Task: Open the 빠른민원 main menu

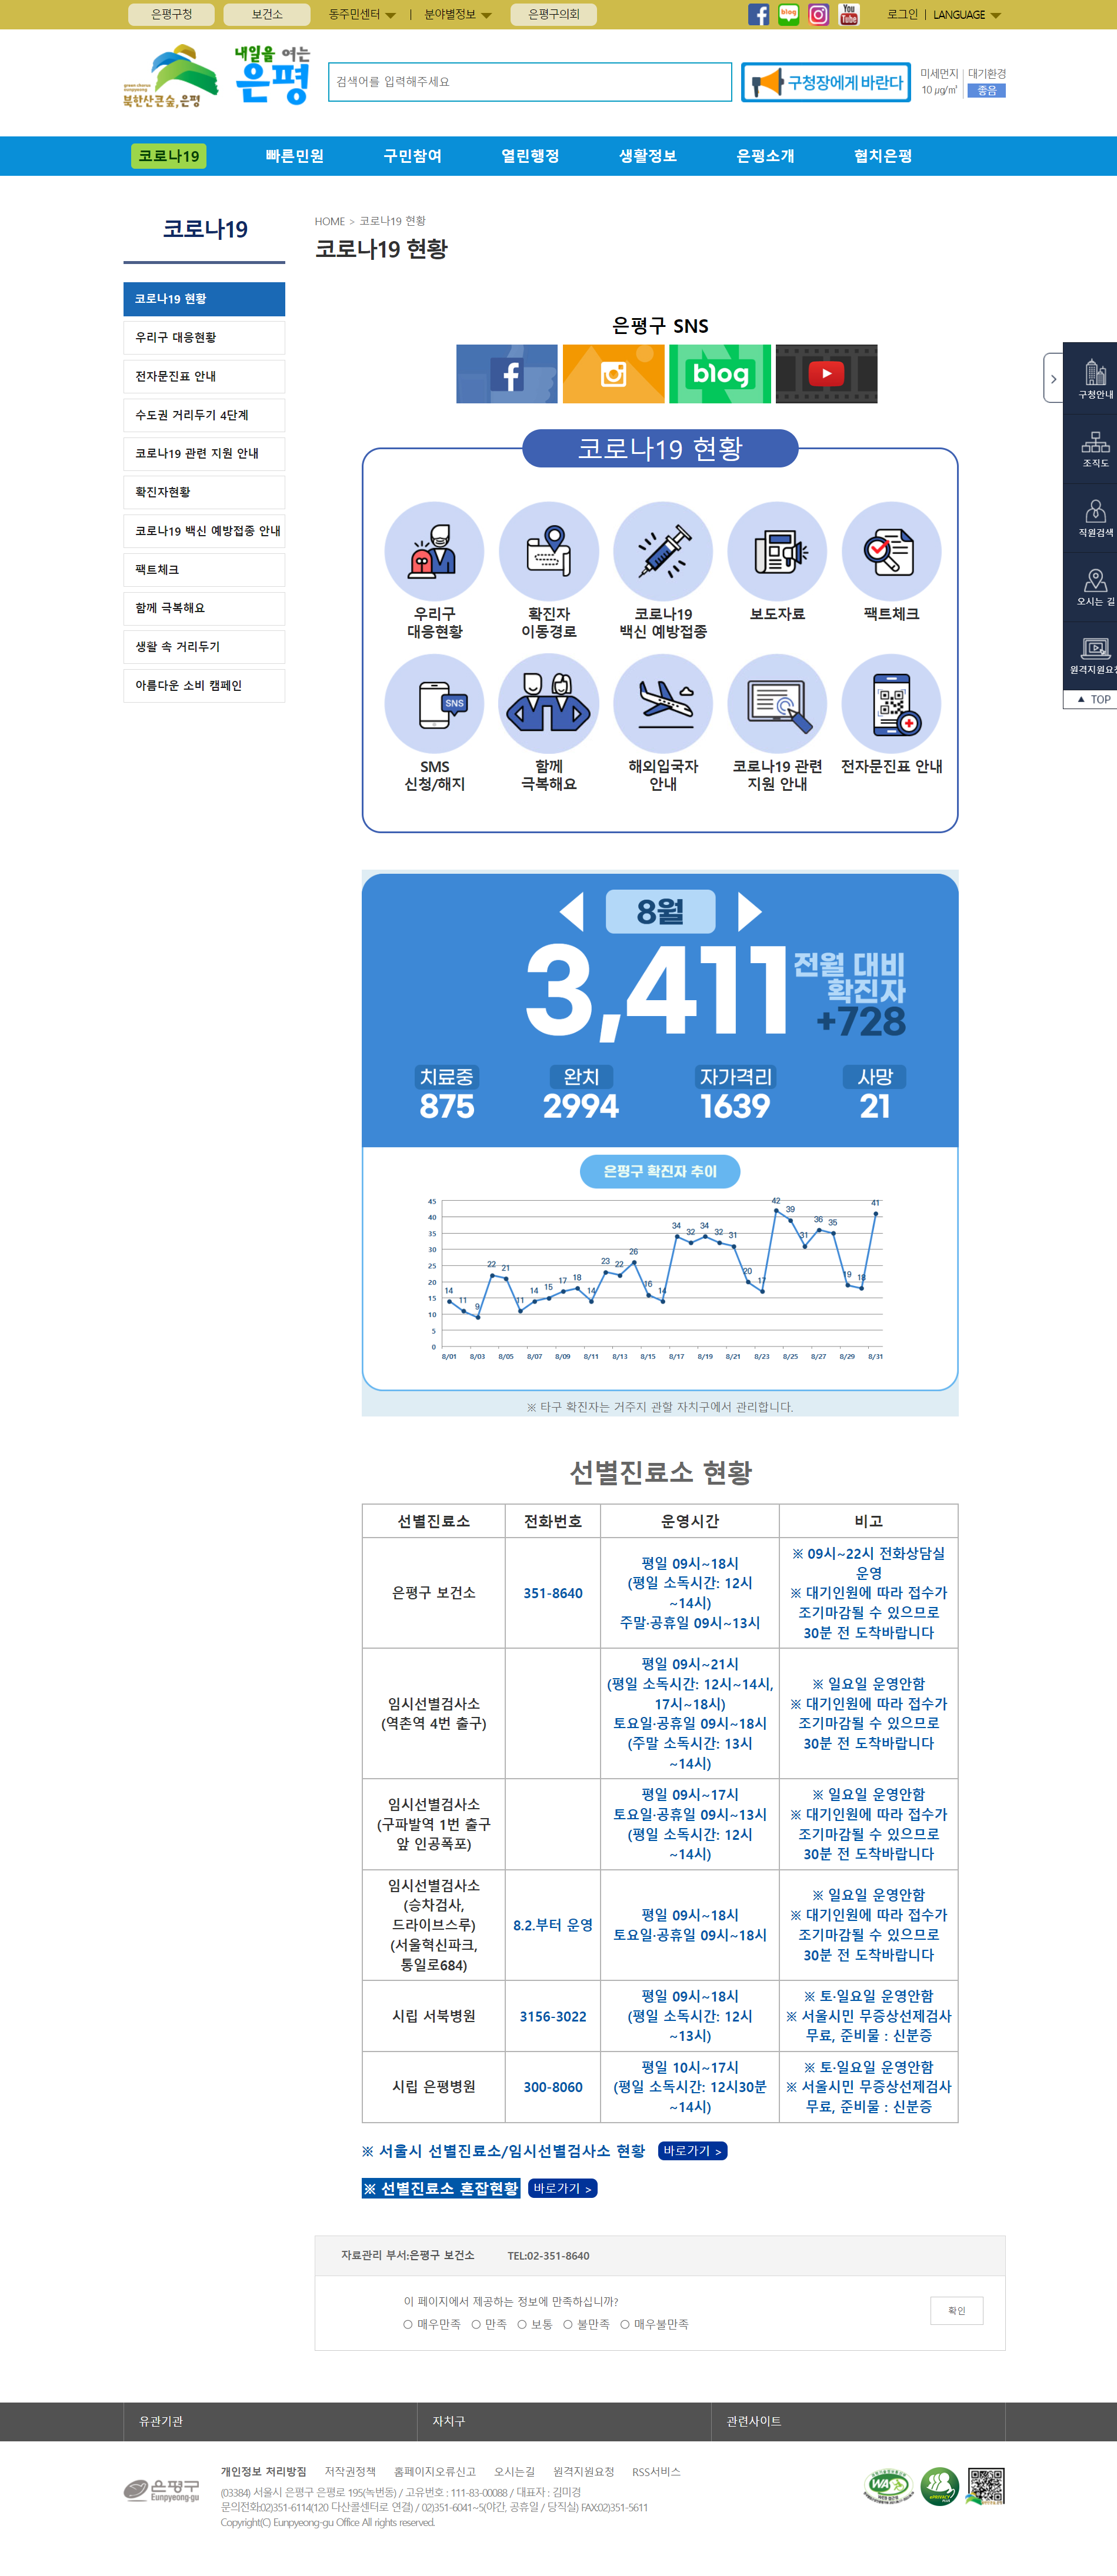Action: click(294, 156)
